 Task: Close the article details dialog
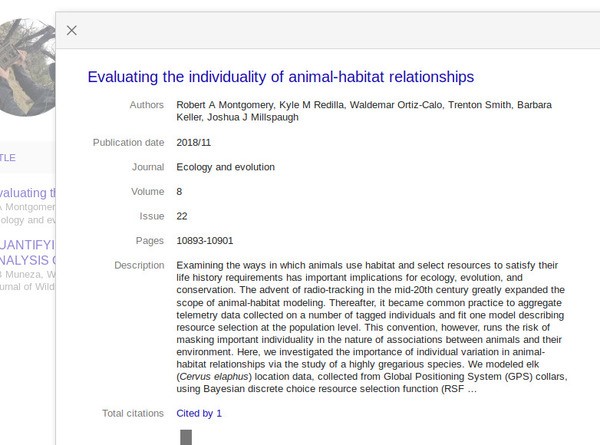71,30
